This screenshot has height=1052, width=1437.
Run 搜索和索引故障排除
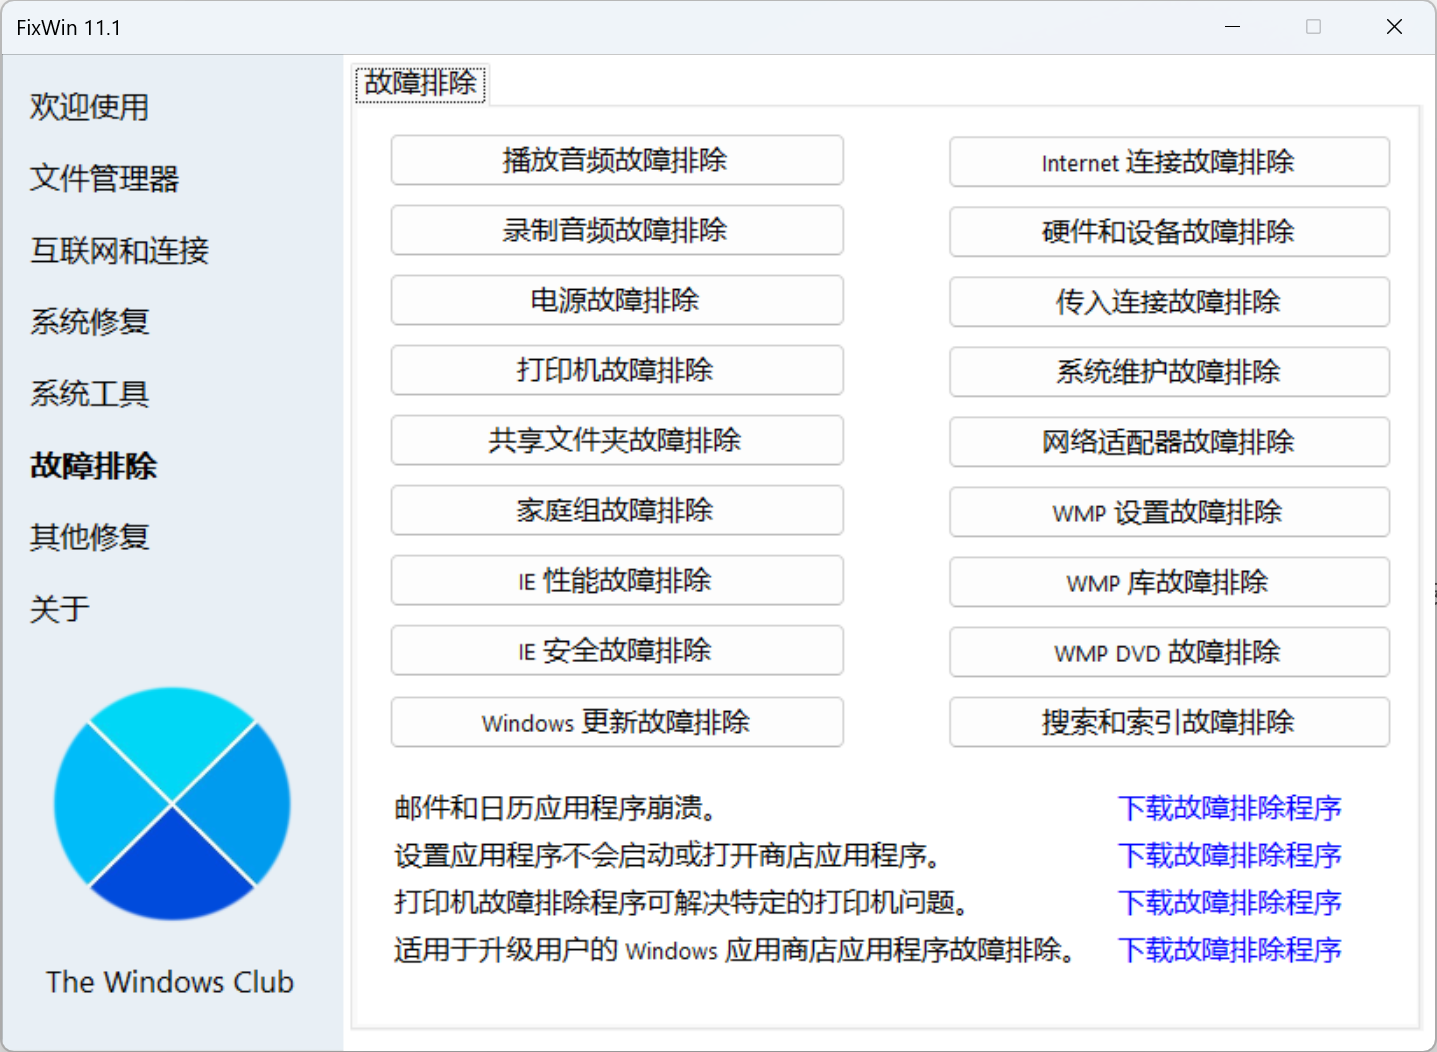pyautogui.click(x=1168, y=722)
